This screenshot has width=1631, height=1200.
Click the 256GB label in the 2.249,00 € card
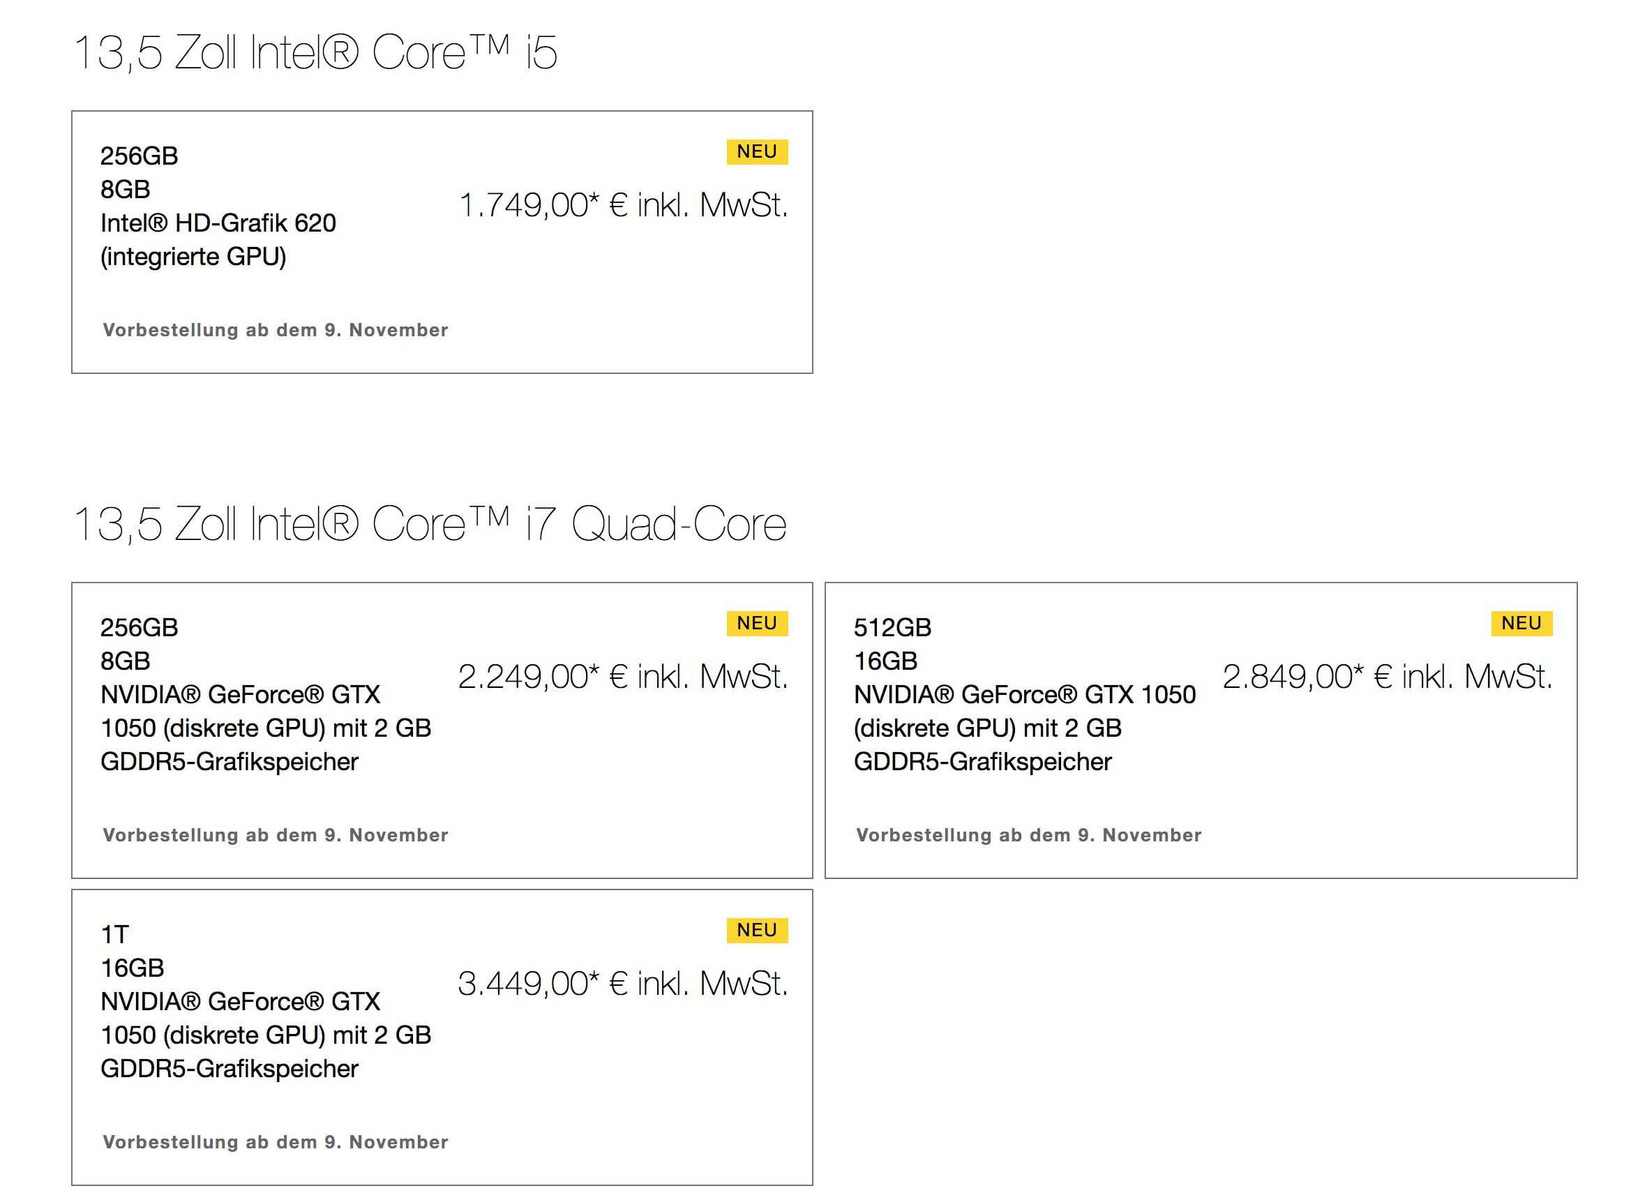coord(139,628)
